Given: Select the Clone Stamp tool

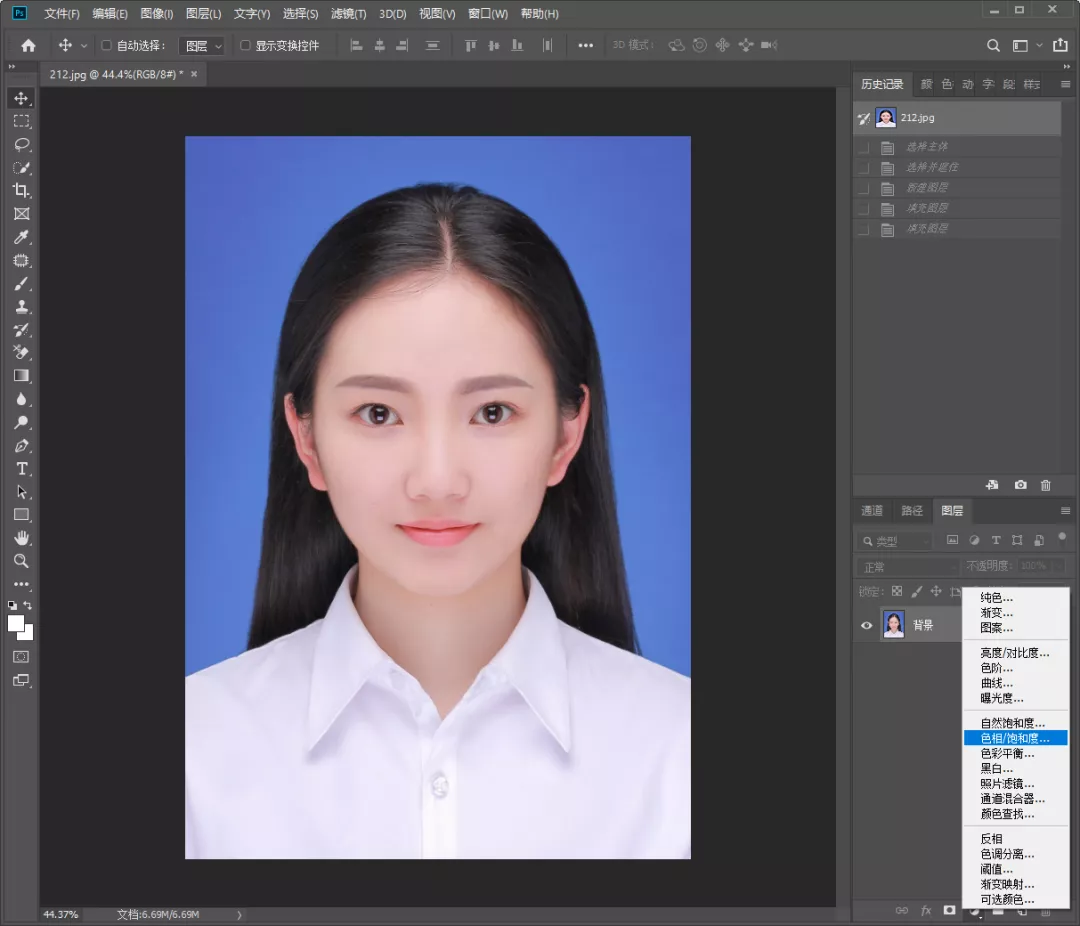Looking at the screenshot, I should coord(21,307).
